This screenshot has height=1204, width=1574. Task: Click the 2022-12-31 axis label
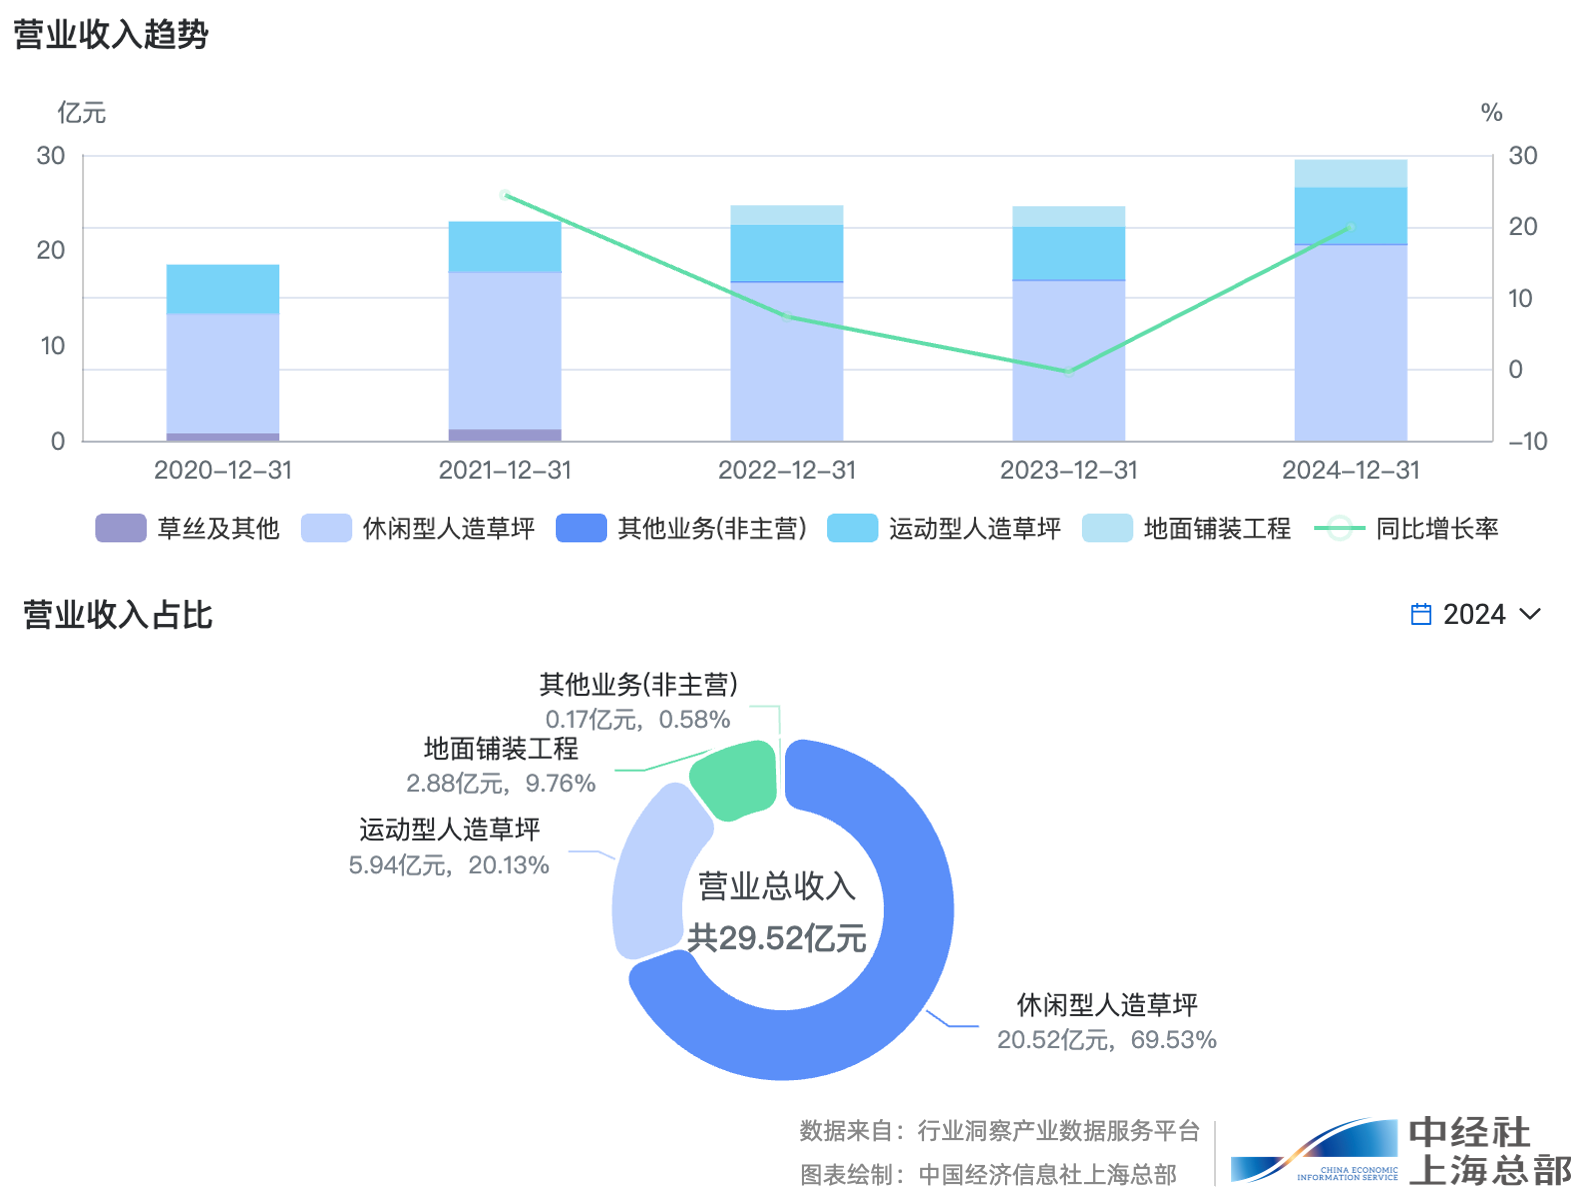tap(787, 470)
